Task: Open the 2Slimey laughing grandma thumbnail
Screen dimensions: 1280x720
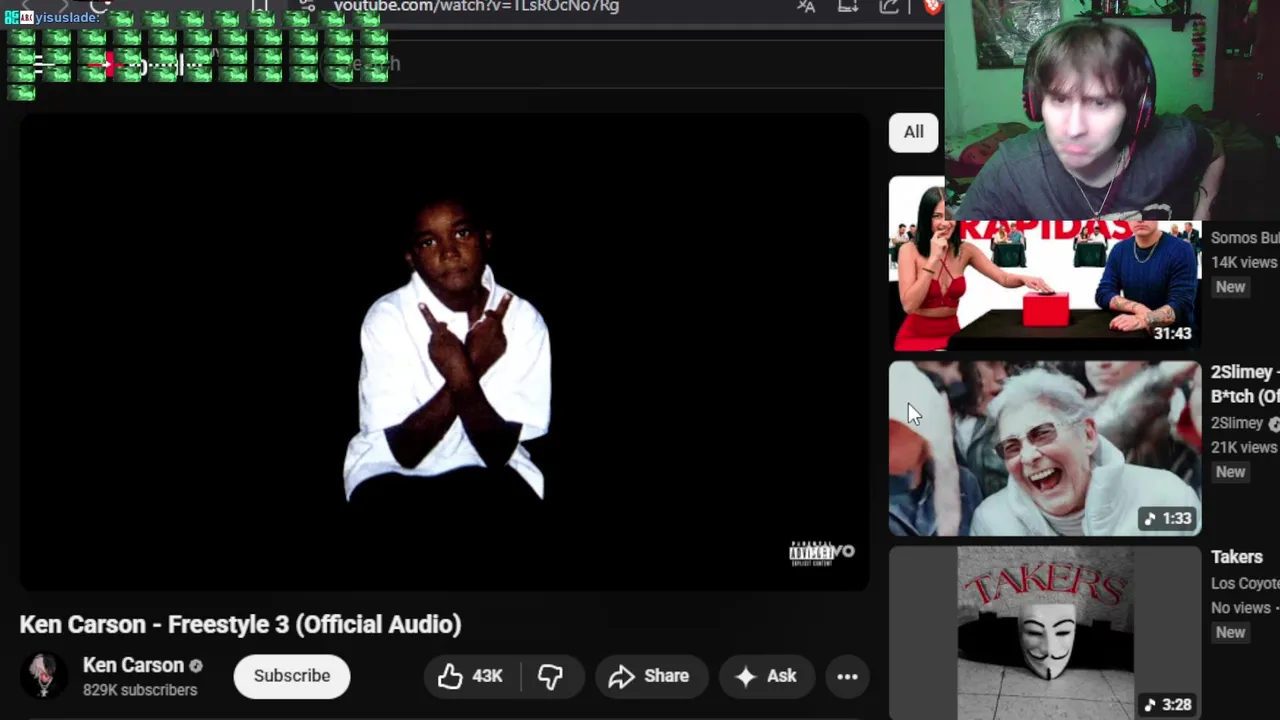Action: (1045, 448)
